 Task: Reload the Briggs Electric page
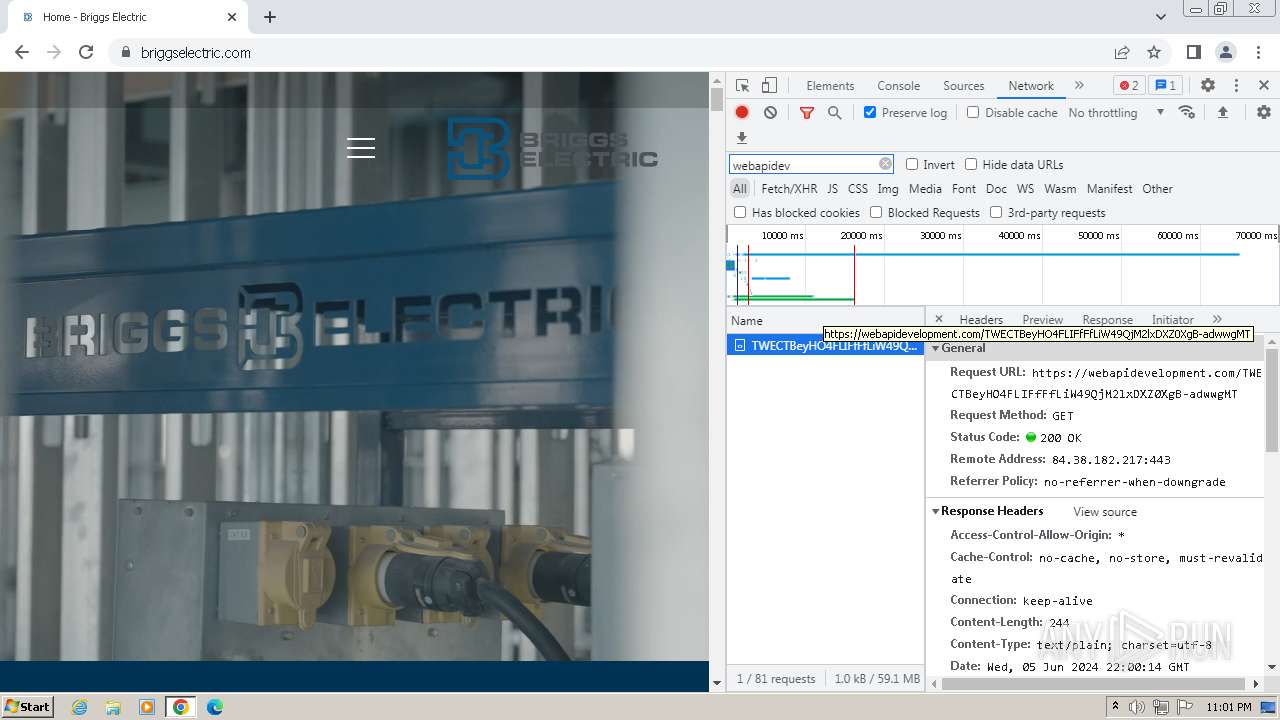coord(86,52)
